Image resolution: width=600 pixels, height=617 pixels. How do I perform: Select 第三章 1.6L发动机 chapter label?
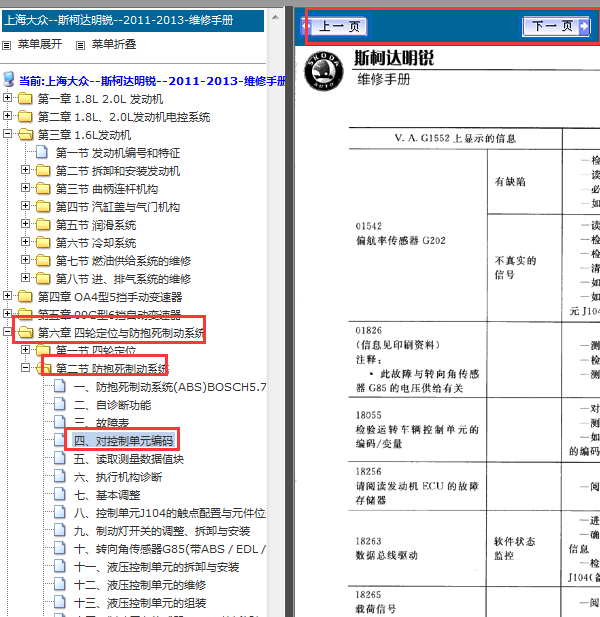coord(84,135)
